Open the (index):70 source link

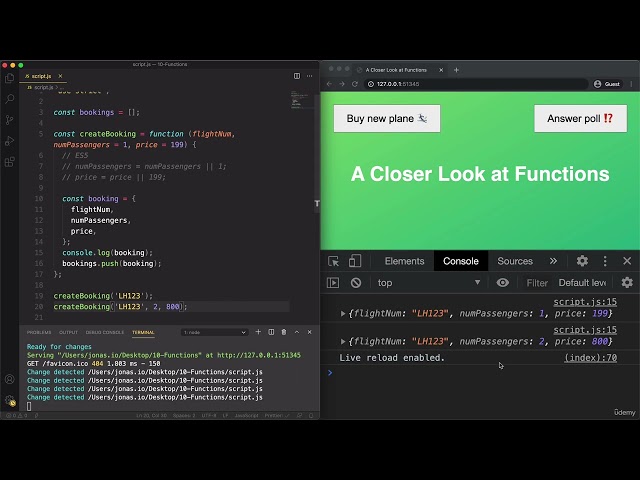point(591,358)
